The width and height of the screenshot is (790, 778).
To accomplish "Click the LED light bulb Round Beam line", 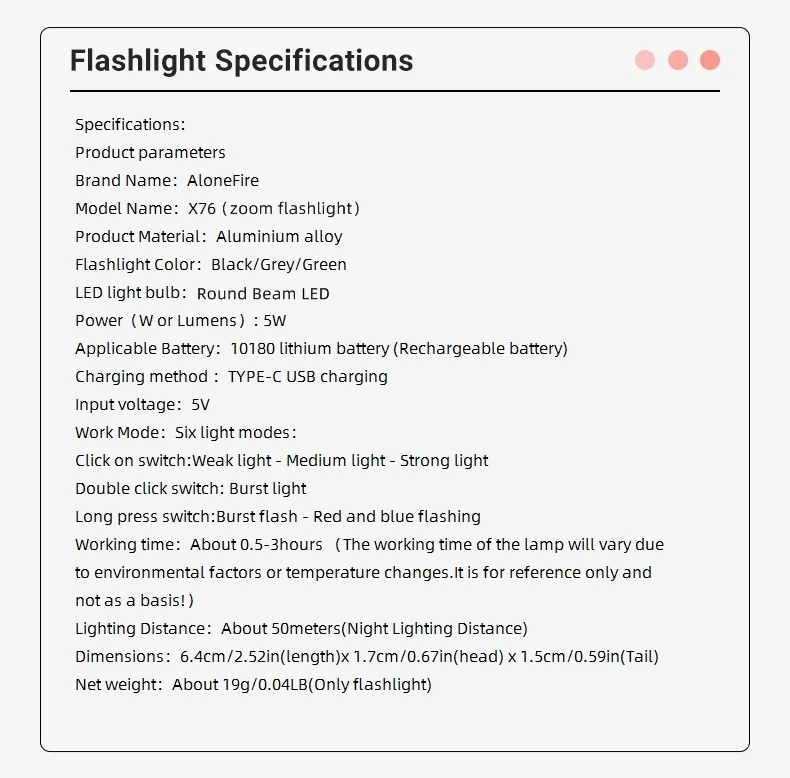I will tap(202, 293).
